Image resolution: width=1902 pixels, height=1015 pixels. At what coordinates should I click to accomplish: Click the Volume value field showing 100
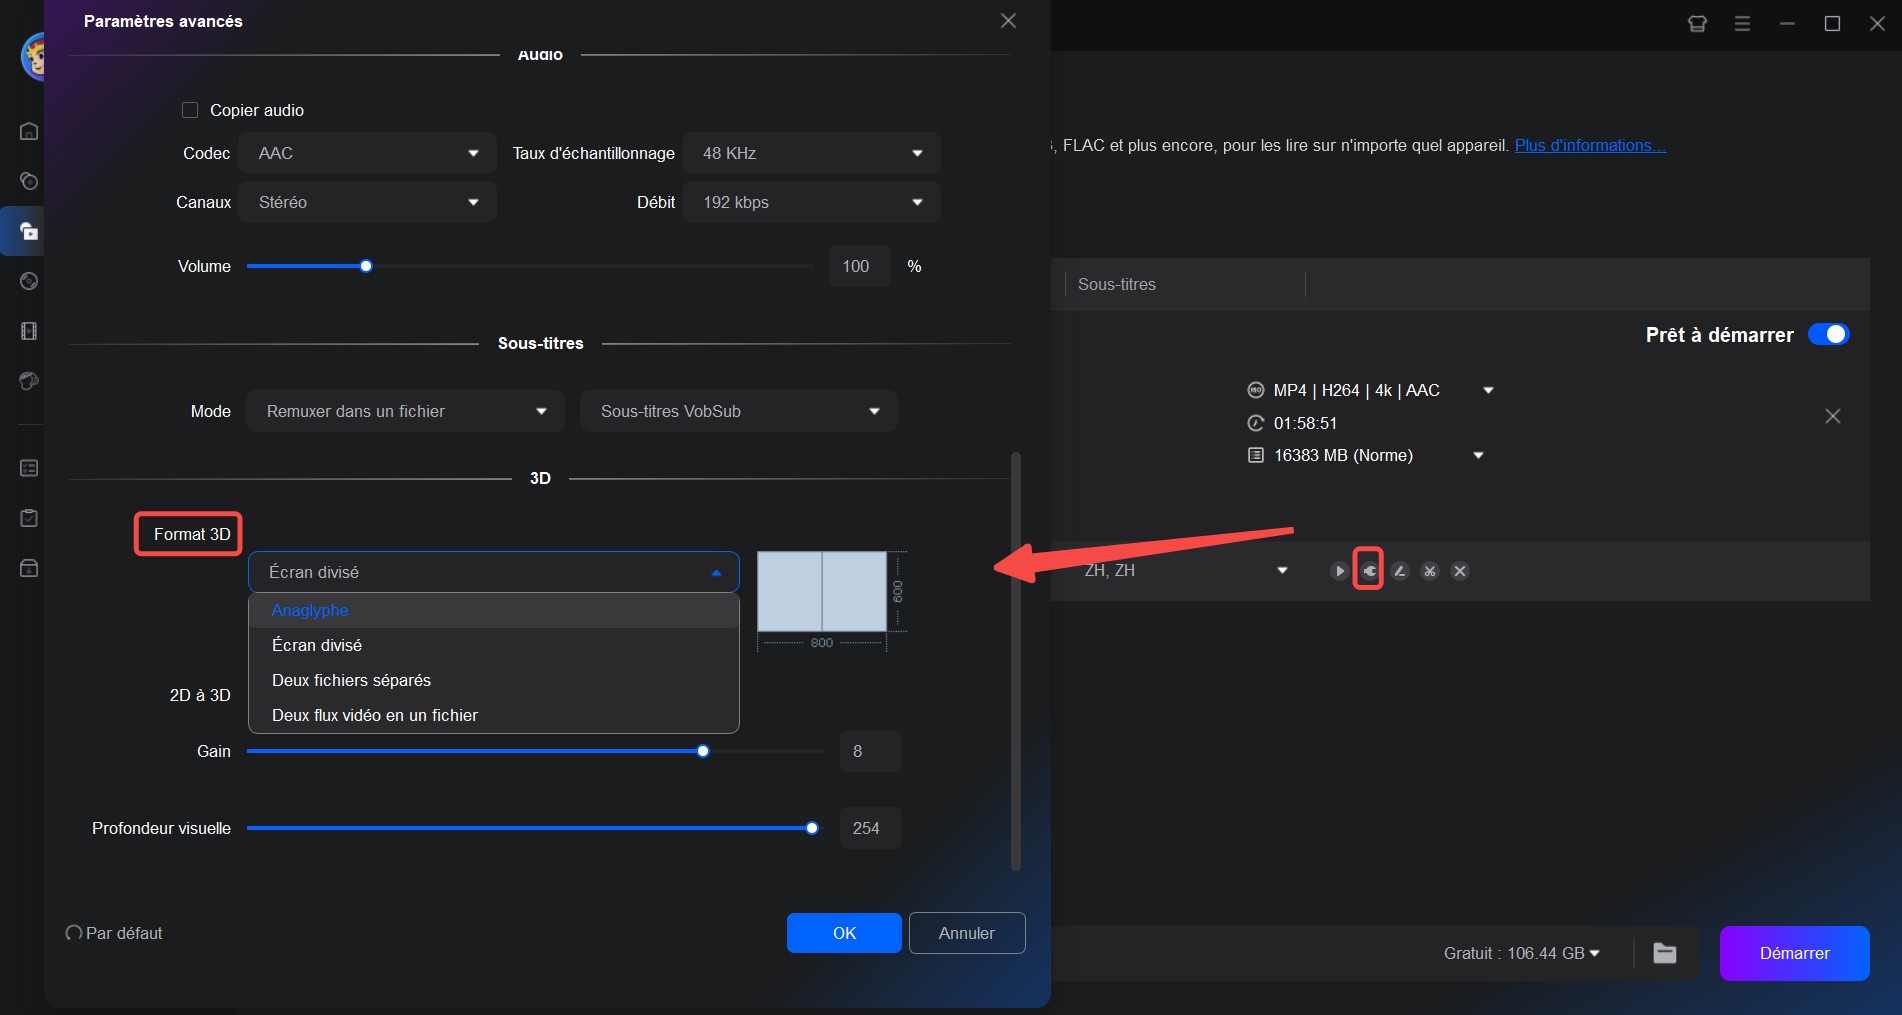tap(859, 266)
